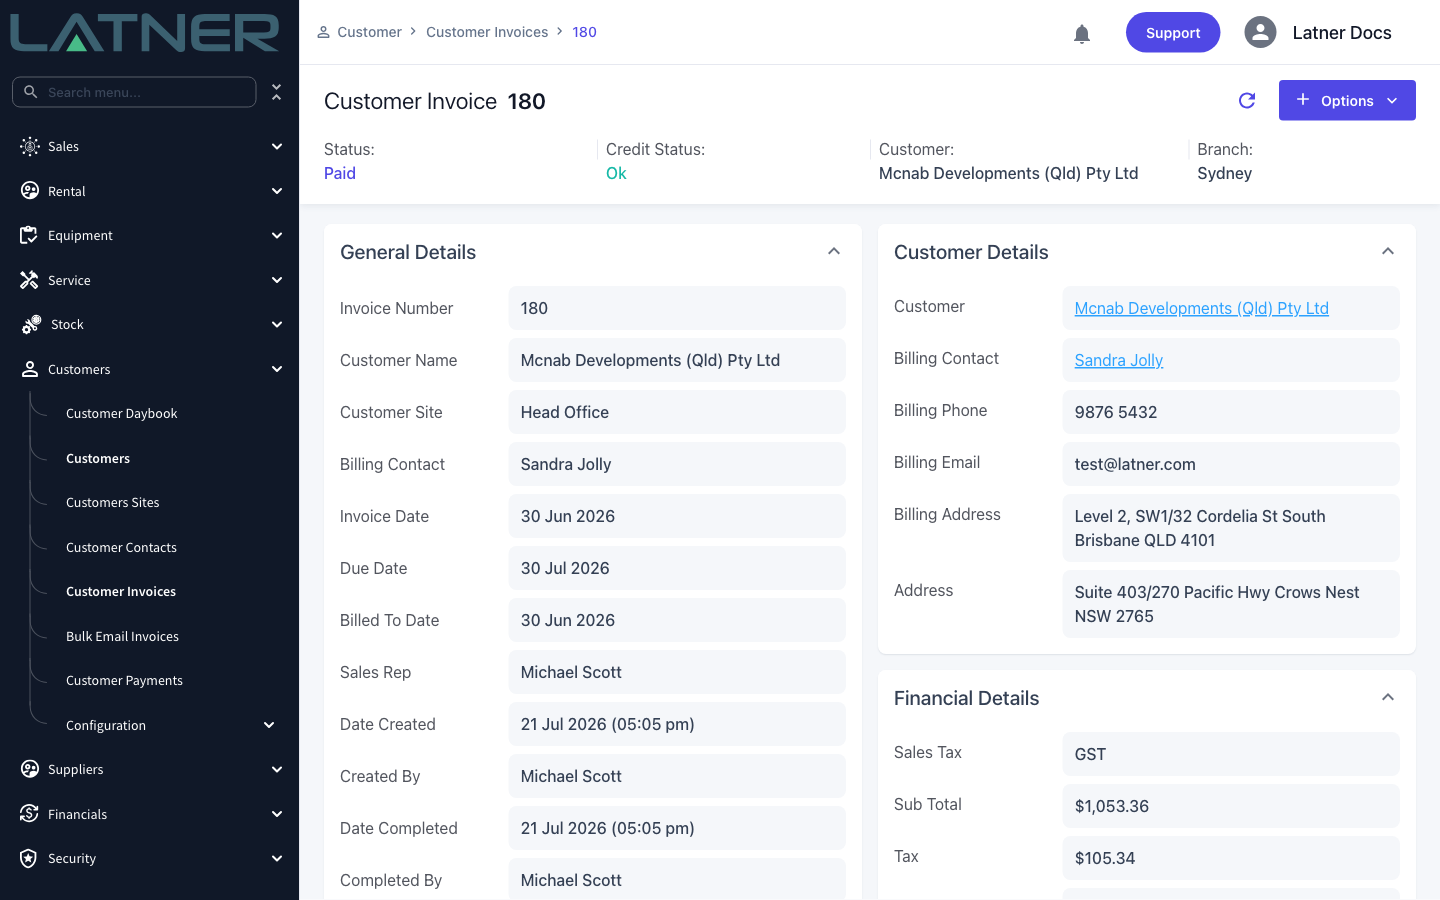Expand the Rental menu chevron

click(277, 191)
